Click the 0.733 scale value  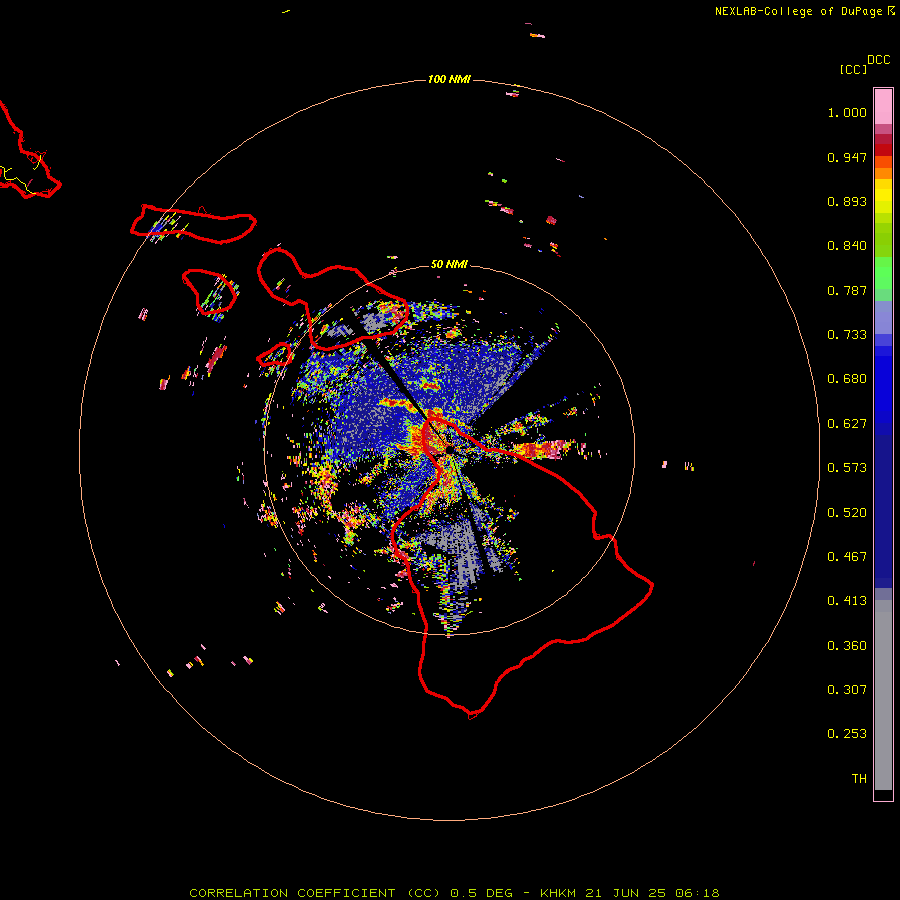tap(847, 335)
